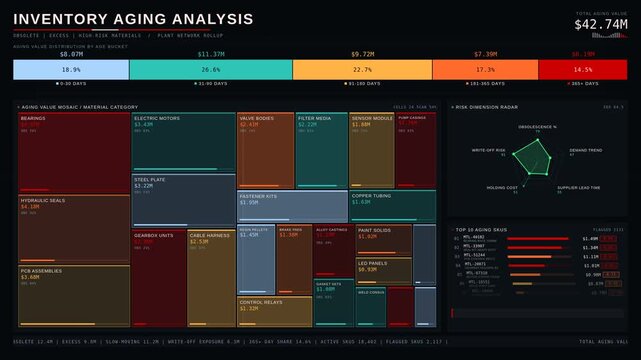Click the red badge beside $1.49M SKU
641x360 pixels.
tap(609, 239)
